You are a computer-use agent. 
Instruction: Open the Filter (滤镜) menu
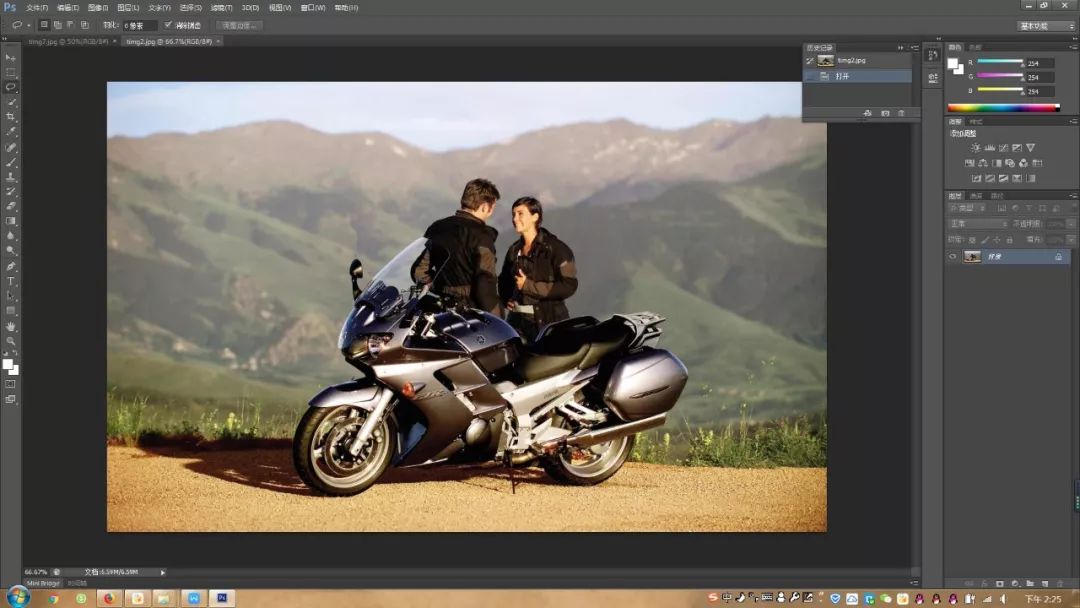coord(222,7)
